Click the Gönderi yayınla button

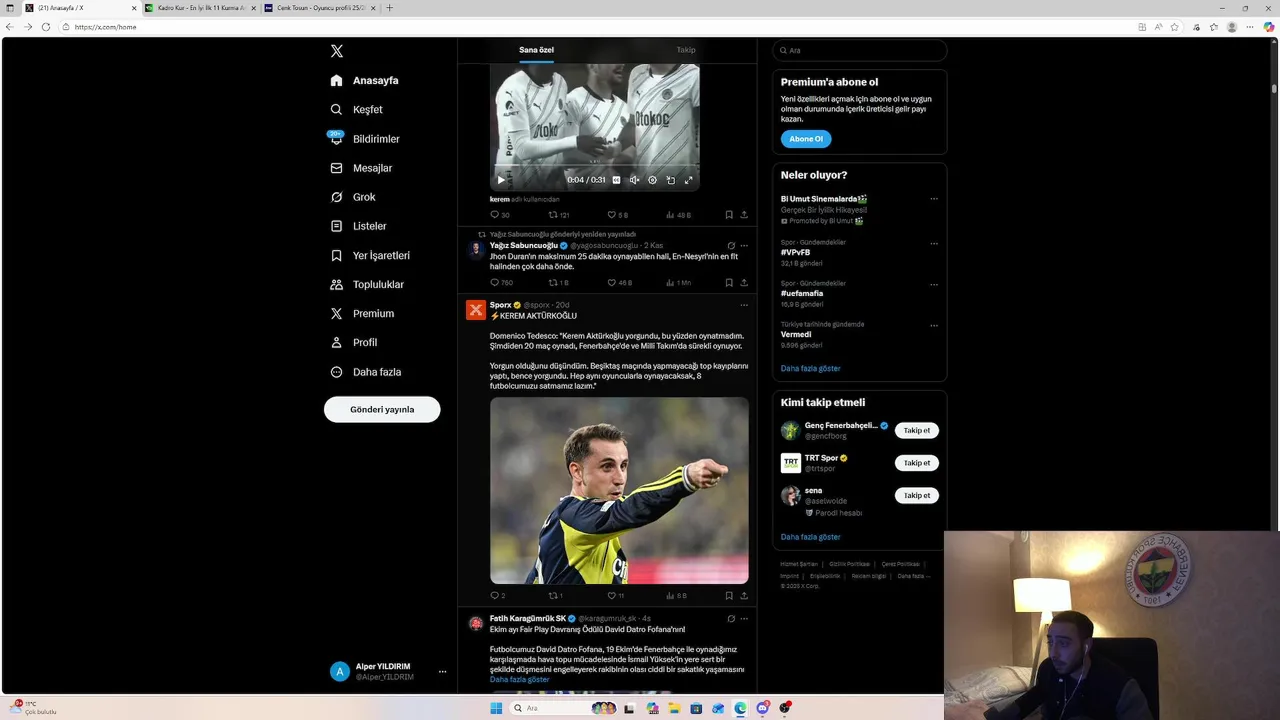382,409
